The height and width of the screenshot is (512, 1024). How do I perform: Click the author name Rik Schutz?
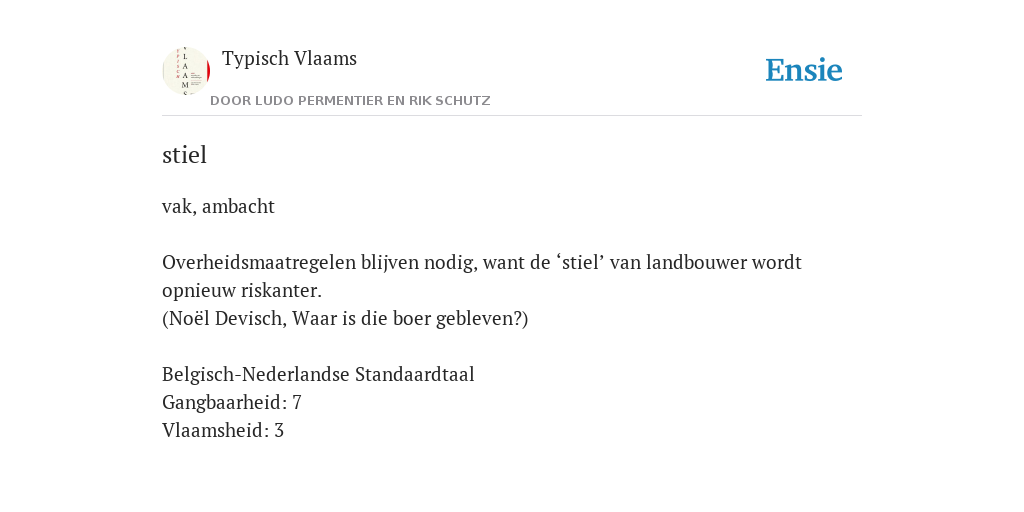pos(449,101)
